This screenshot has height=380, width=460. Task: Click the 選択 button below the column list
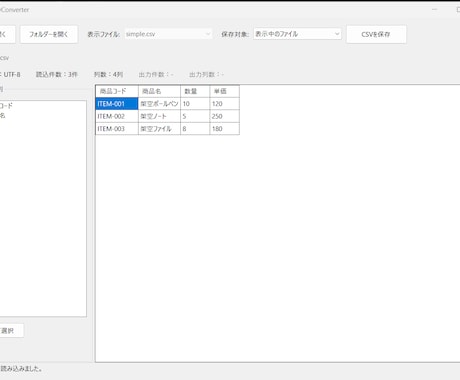11,331
